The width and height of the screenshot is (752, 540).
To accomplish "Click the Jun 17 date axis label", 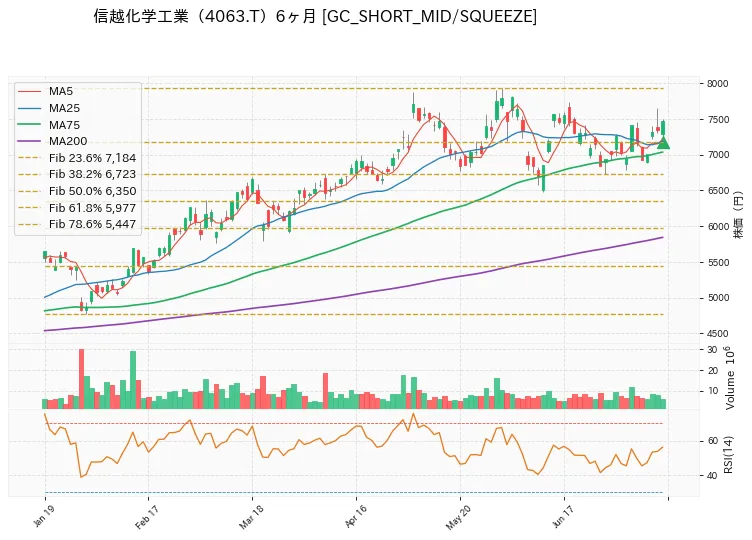I will point(563,517).
